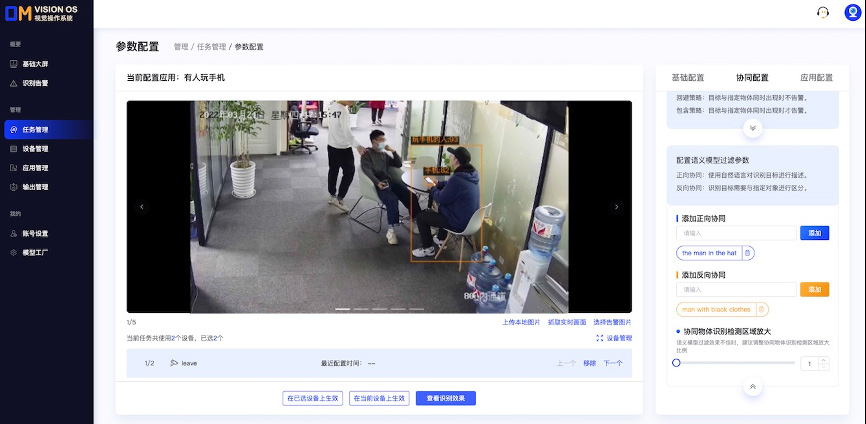Open the user avatar menu
Viewport: 866px width, 424px height.
852,12
